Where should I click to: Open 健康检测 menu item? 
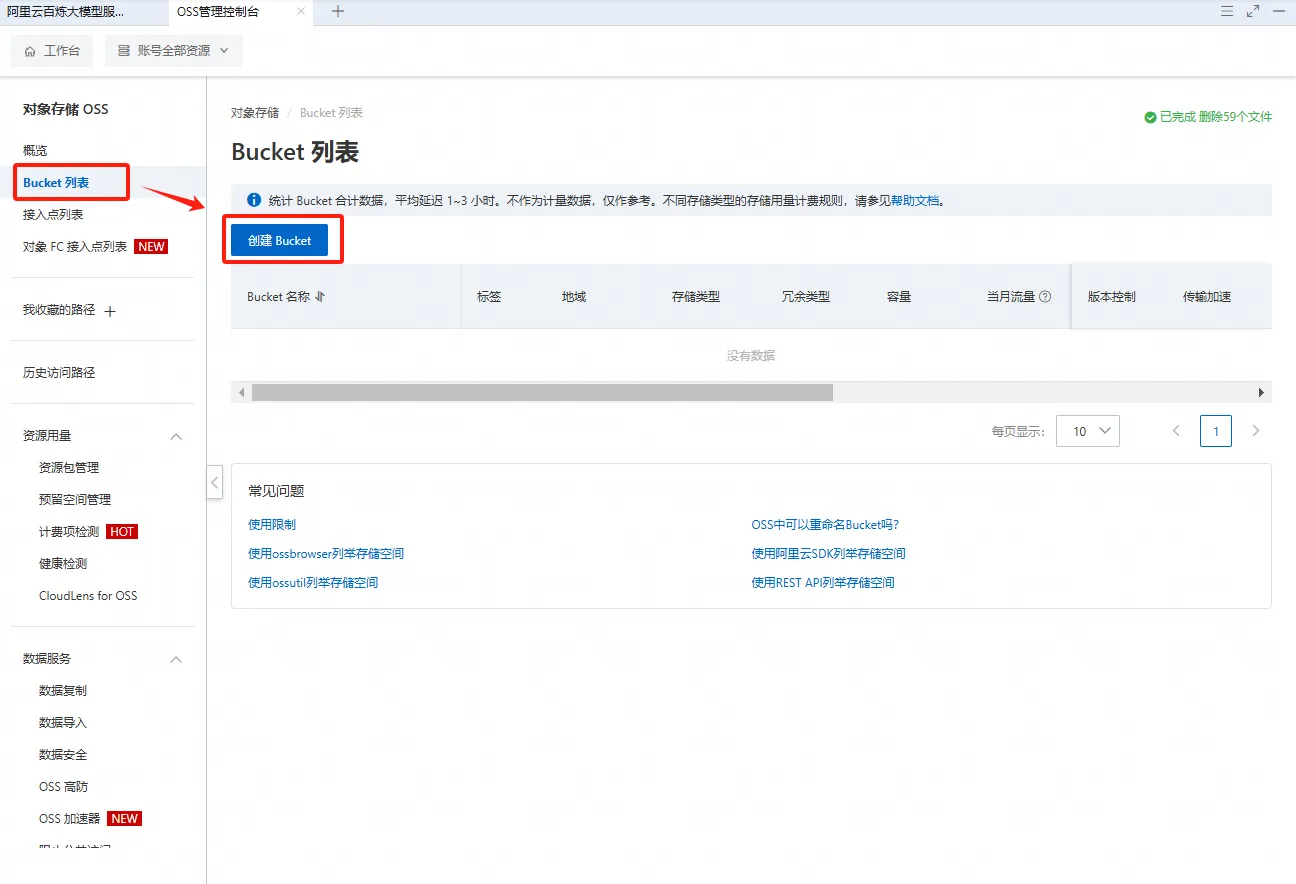point(63,564)
